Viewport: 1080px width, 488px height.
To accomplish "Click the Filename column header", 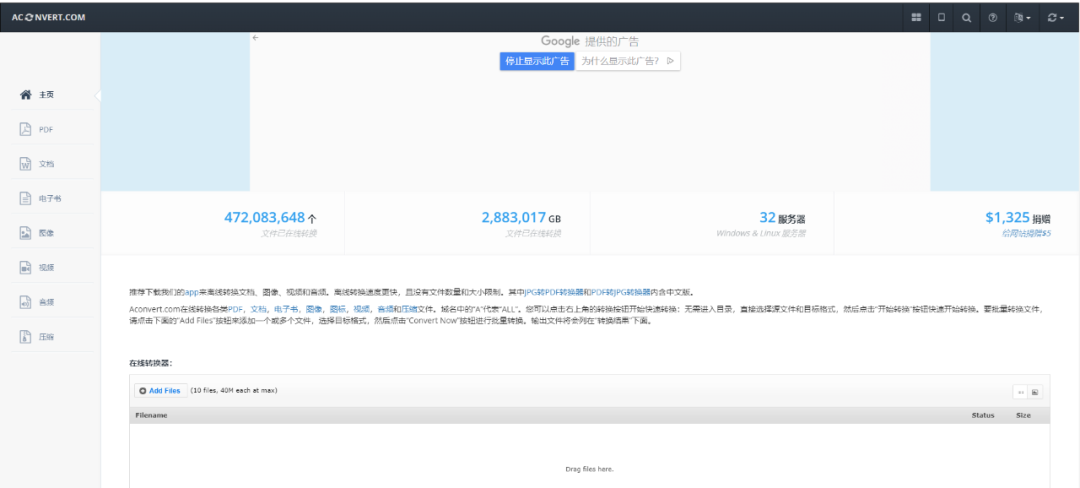I will point(152,415).
